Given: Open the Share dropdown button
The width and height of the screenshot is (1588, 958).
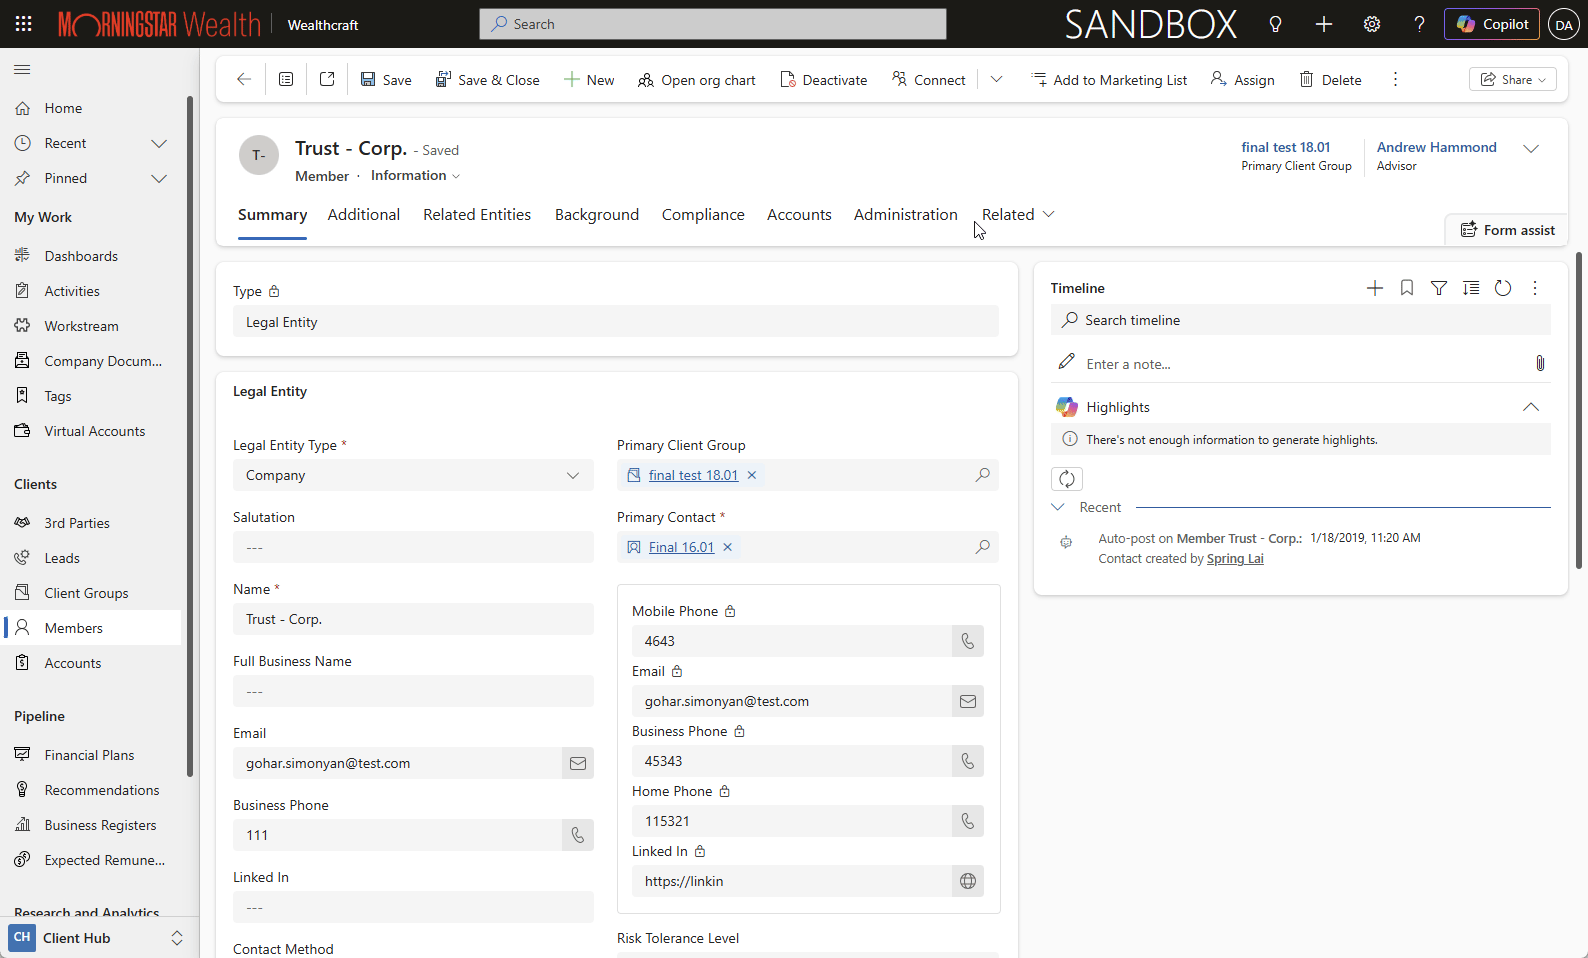Looking at the screenshot, I should [x=1513, y=80].
